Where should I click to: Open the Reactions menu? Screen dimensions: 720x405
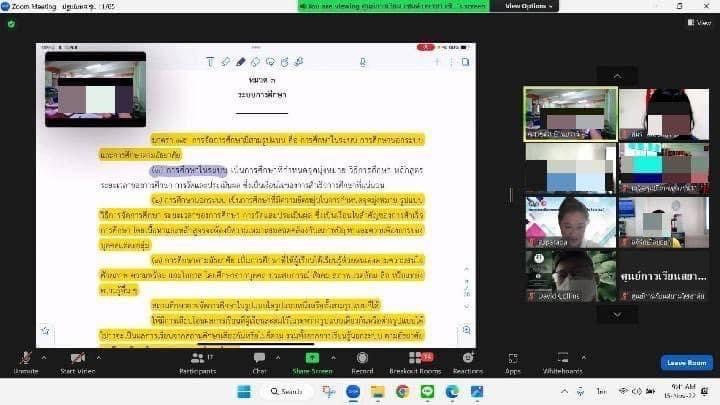[x=467, y=359]
